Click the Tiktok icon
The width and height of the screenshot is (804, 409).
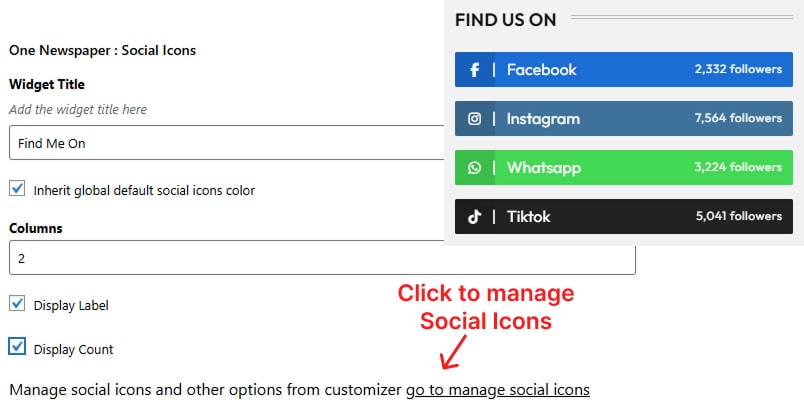(474, 217)
